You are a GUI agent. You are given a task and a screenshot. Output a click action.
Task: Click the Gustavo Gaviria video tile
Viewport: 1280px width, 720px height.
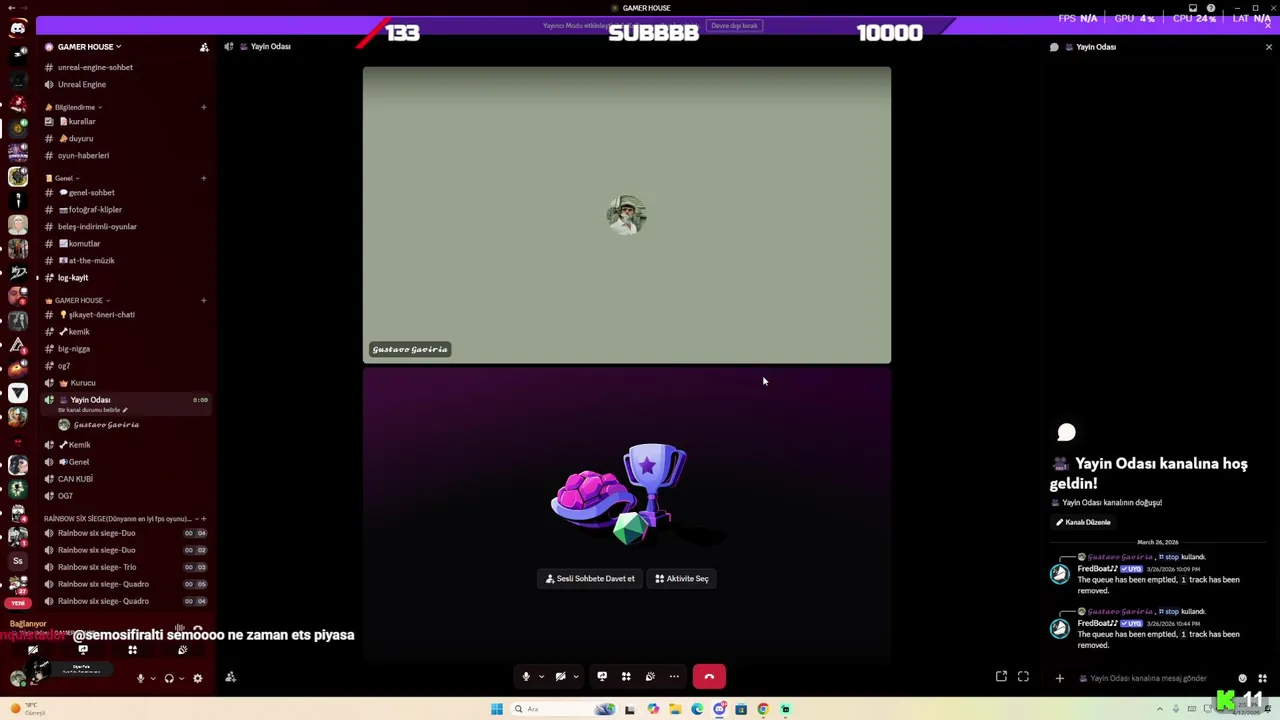pos(627,215)
